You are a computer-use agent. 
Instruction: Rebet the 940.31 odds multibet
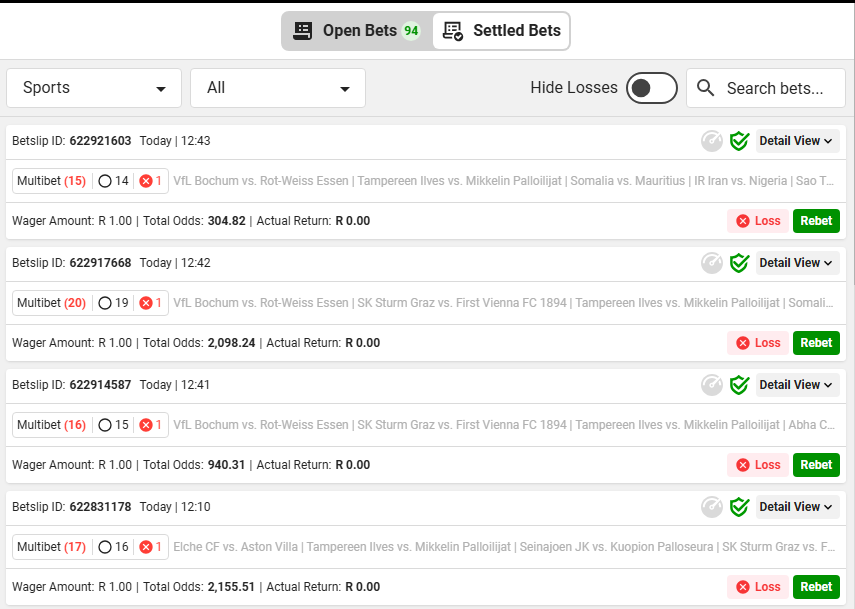[816, 465]
